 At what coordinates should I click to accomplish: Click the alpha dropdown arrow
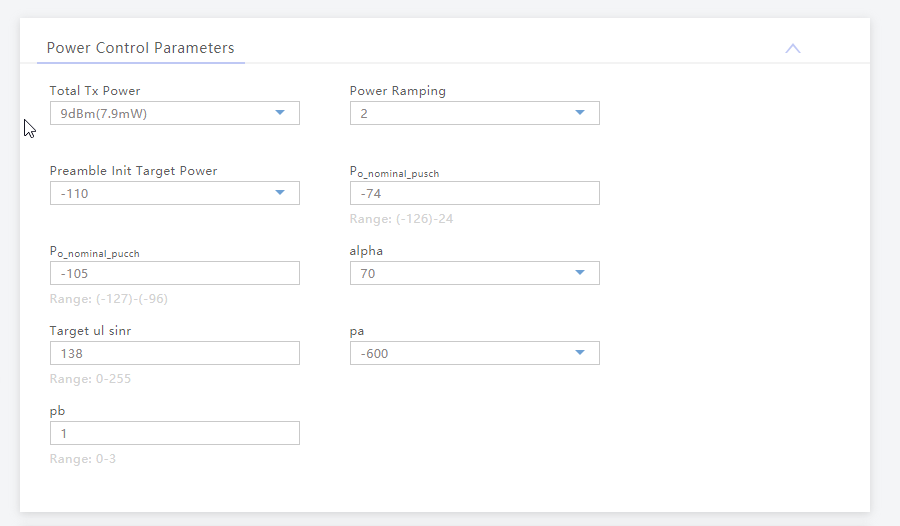580,272
